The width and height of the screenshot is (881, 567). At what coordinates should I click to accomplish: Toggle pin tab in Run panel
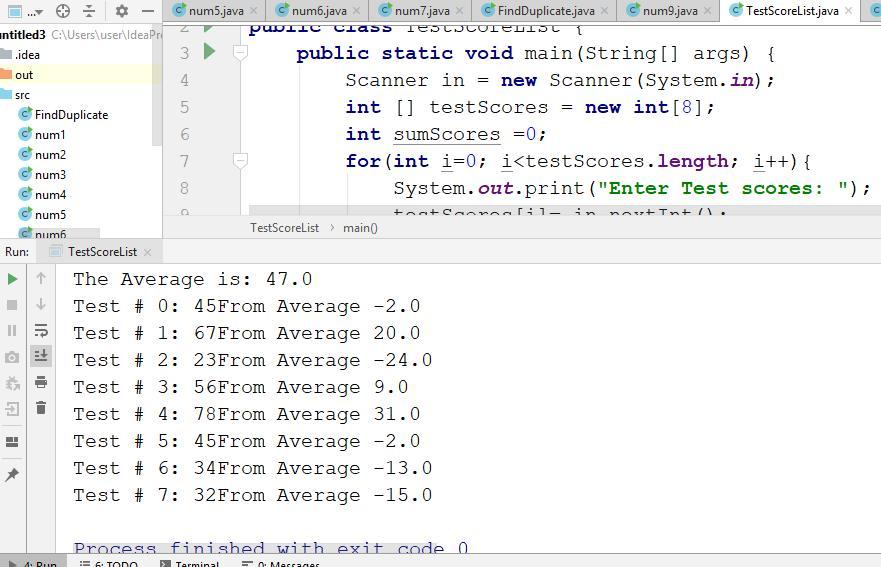coord(12,475)
